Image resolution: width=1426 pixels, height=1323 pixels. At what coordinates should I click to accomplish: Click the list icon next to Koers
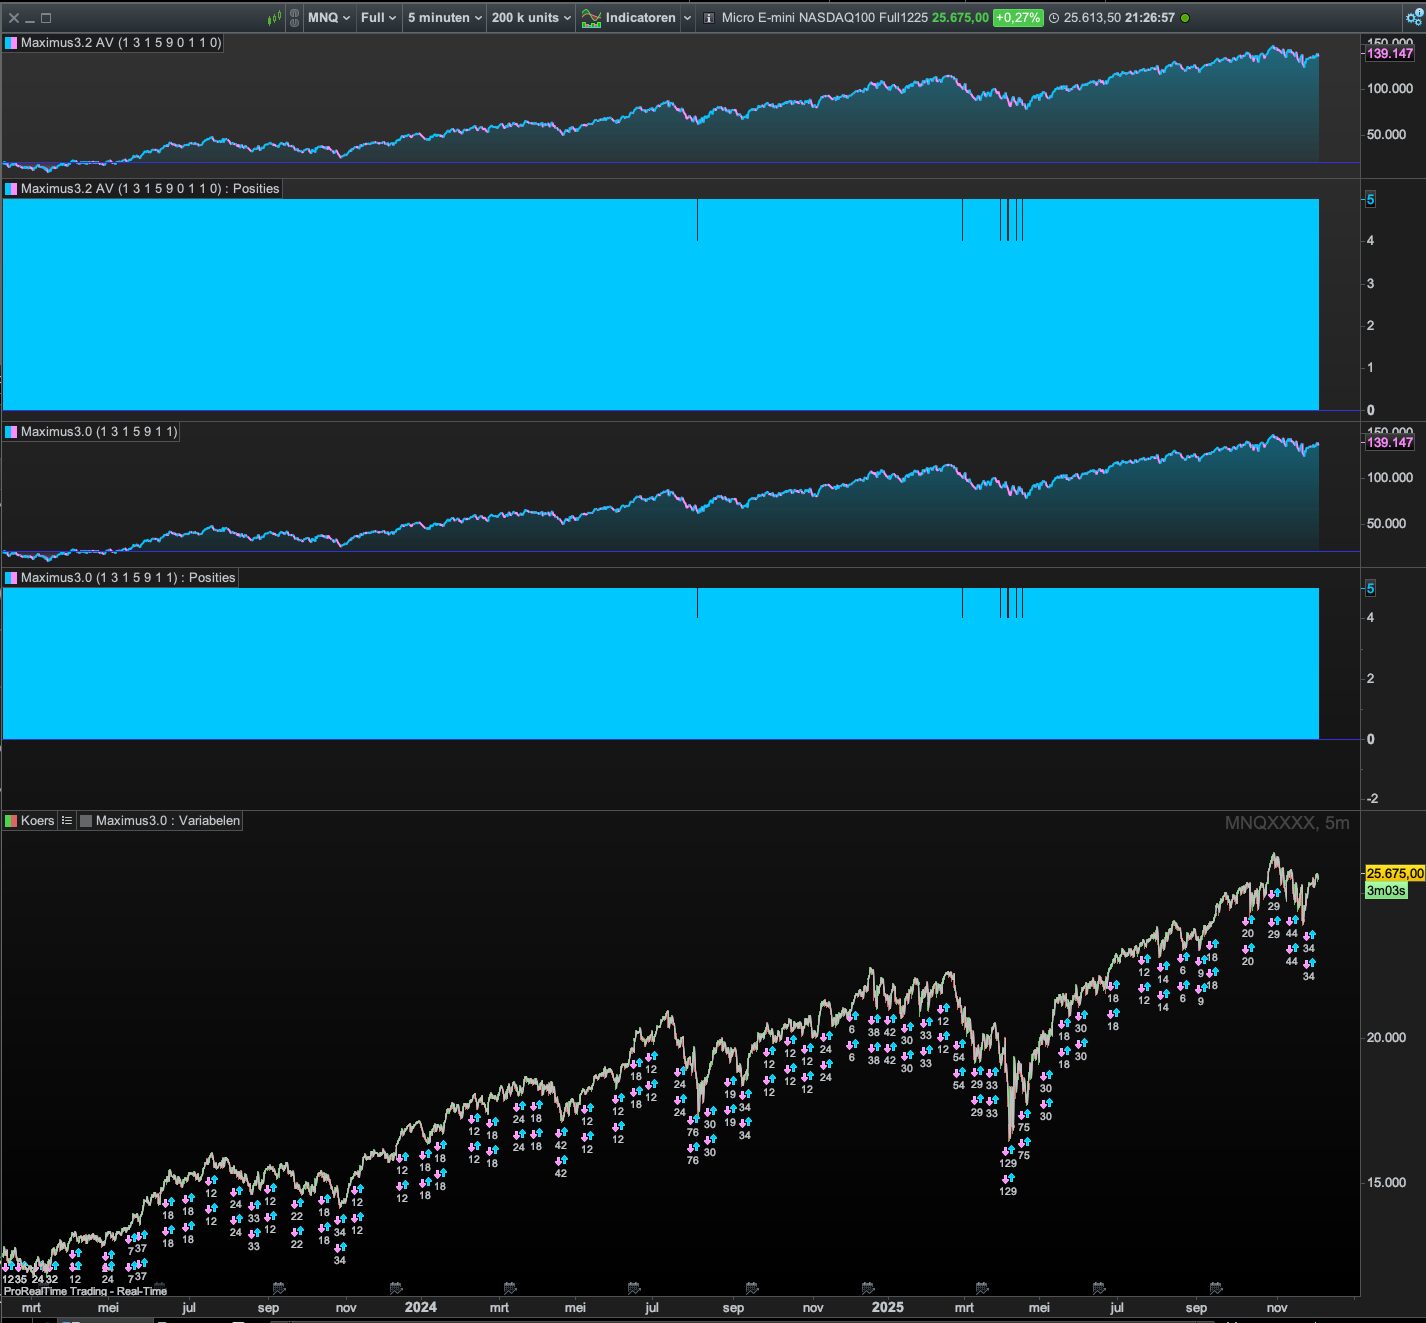point(67,820)
